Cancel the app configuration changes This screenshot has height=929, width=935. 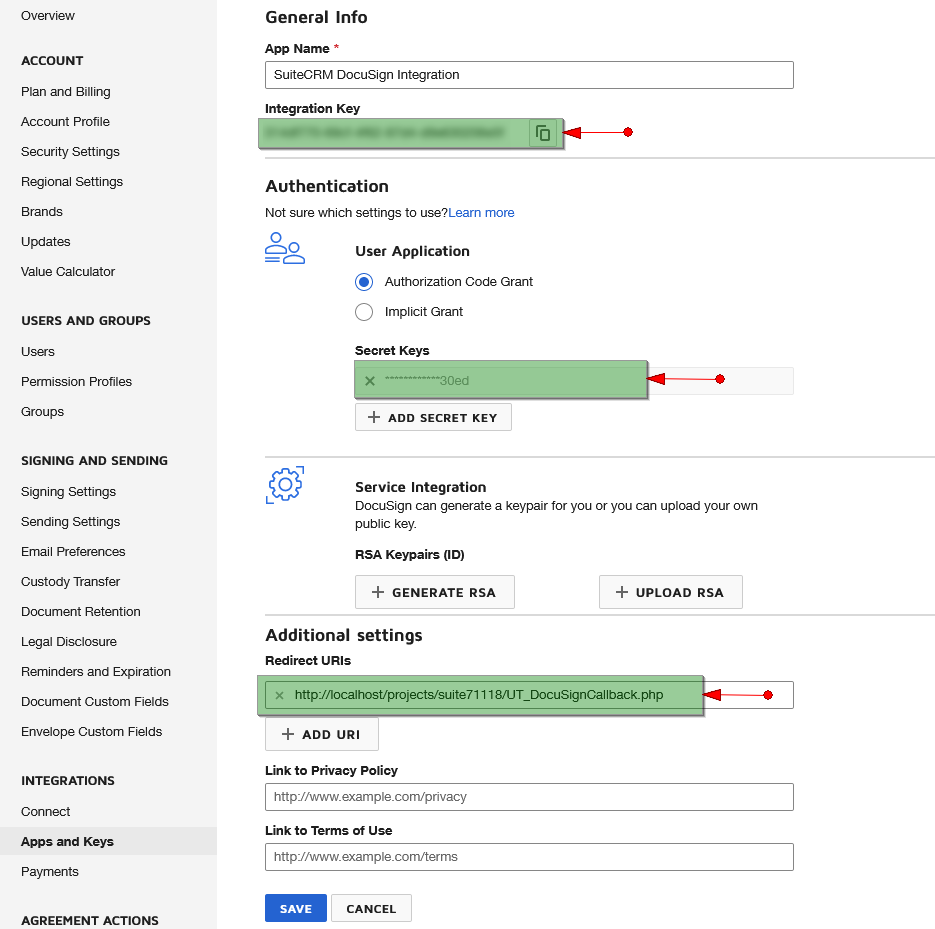click(371, 908)
